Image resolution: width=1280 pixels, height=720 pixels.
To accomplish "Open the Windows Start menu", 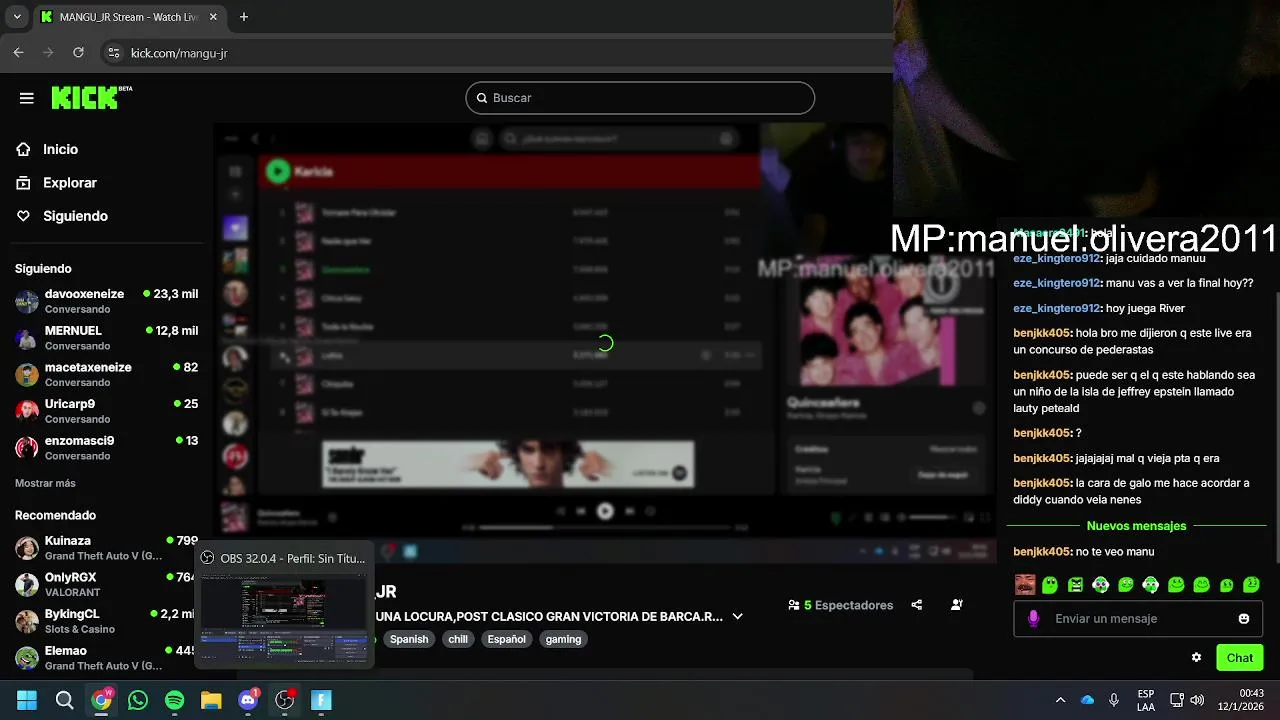I will 27,700.
